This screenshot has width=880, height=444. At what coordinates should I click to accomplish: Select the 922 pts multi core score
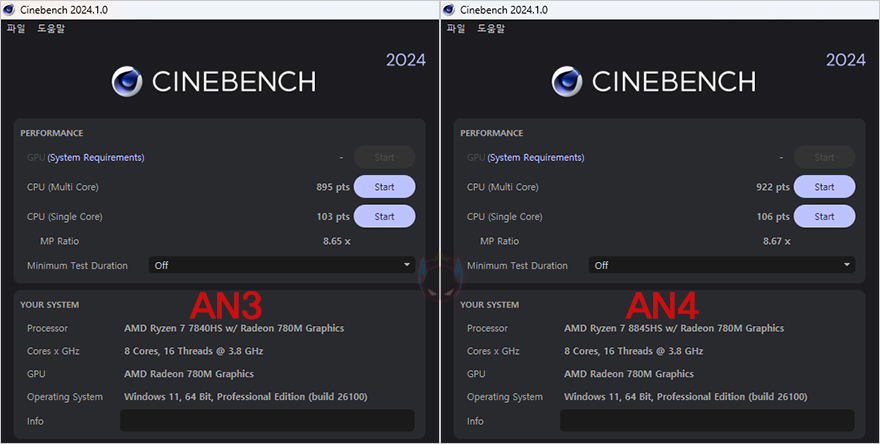[x=773, y=187]
